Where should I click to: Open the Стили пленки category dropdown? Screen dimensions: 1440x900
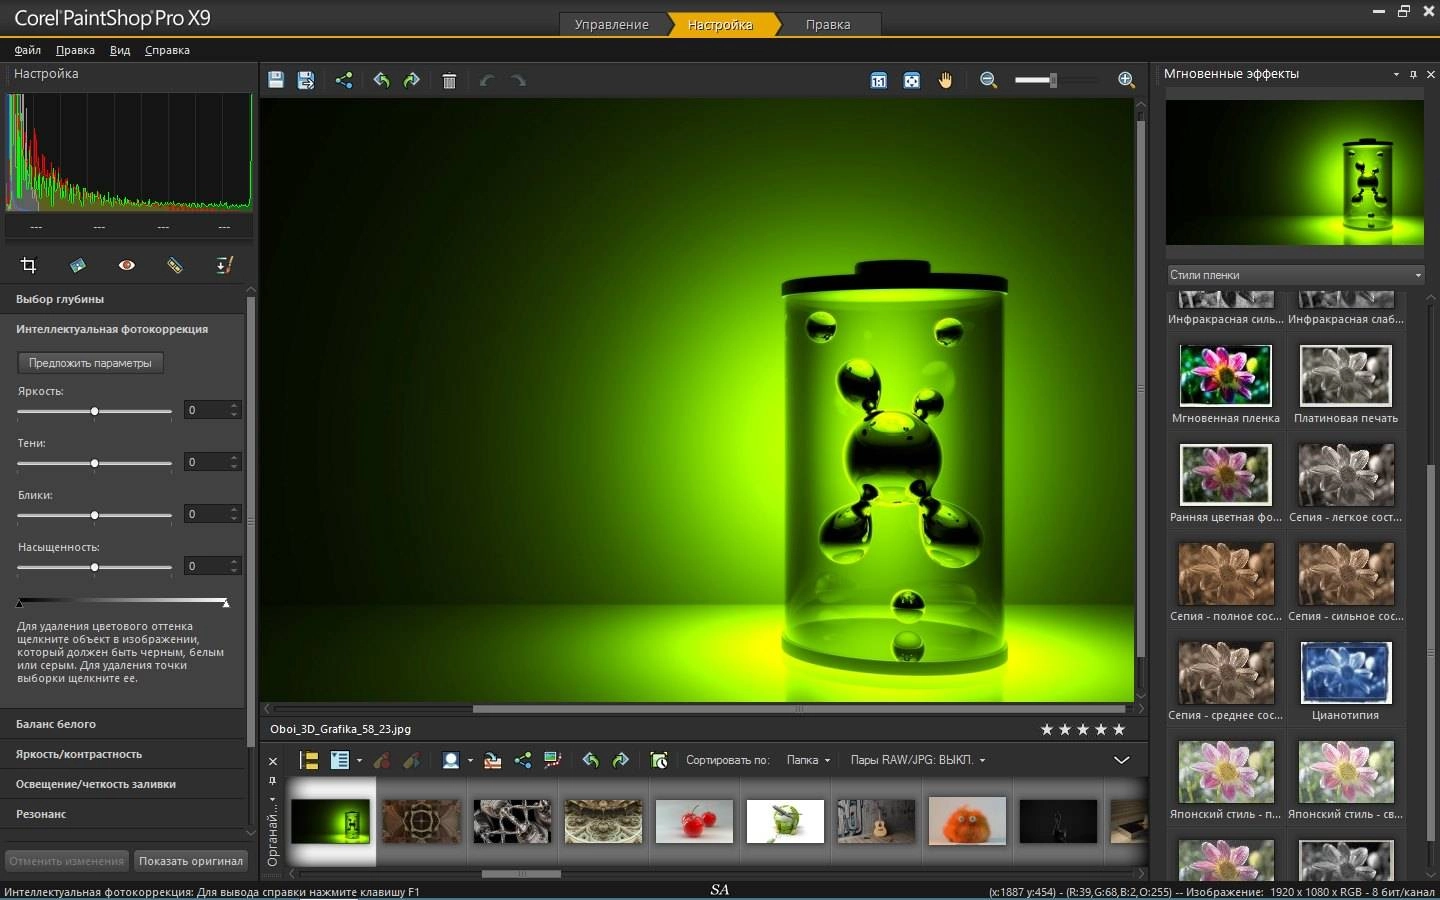coord(1295,275)
